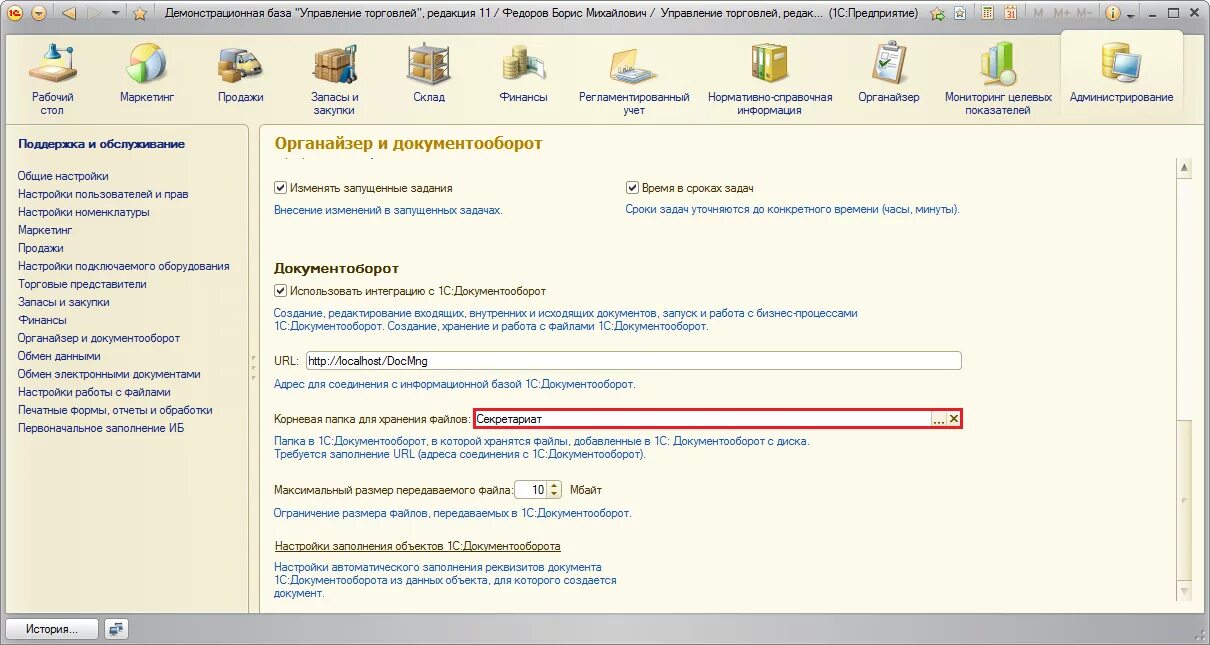Click vertical scrollbar down arrow
Screen dimensions: 1210x645
(1185, 591)
